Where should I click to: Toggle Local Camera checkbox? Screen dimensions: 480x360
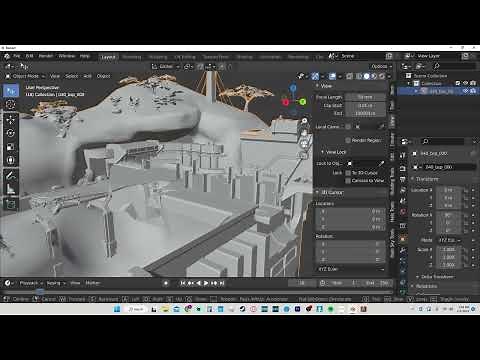tap(348, 127)
